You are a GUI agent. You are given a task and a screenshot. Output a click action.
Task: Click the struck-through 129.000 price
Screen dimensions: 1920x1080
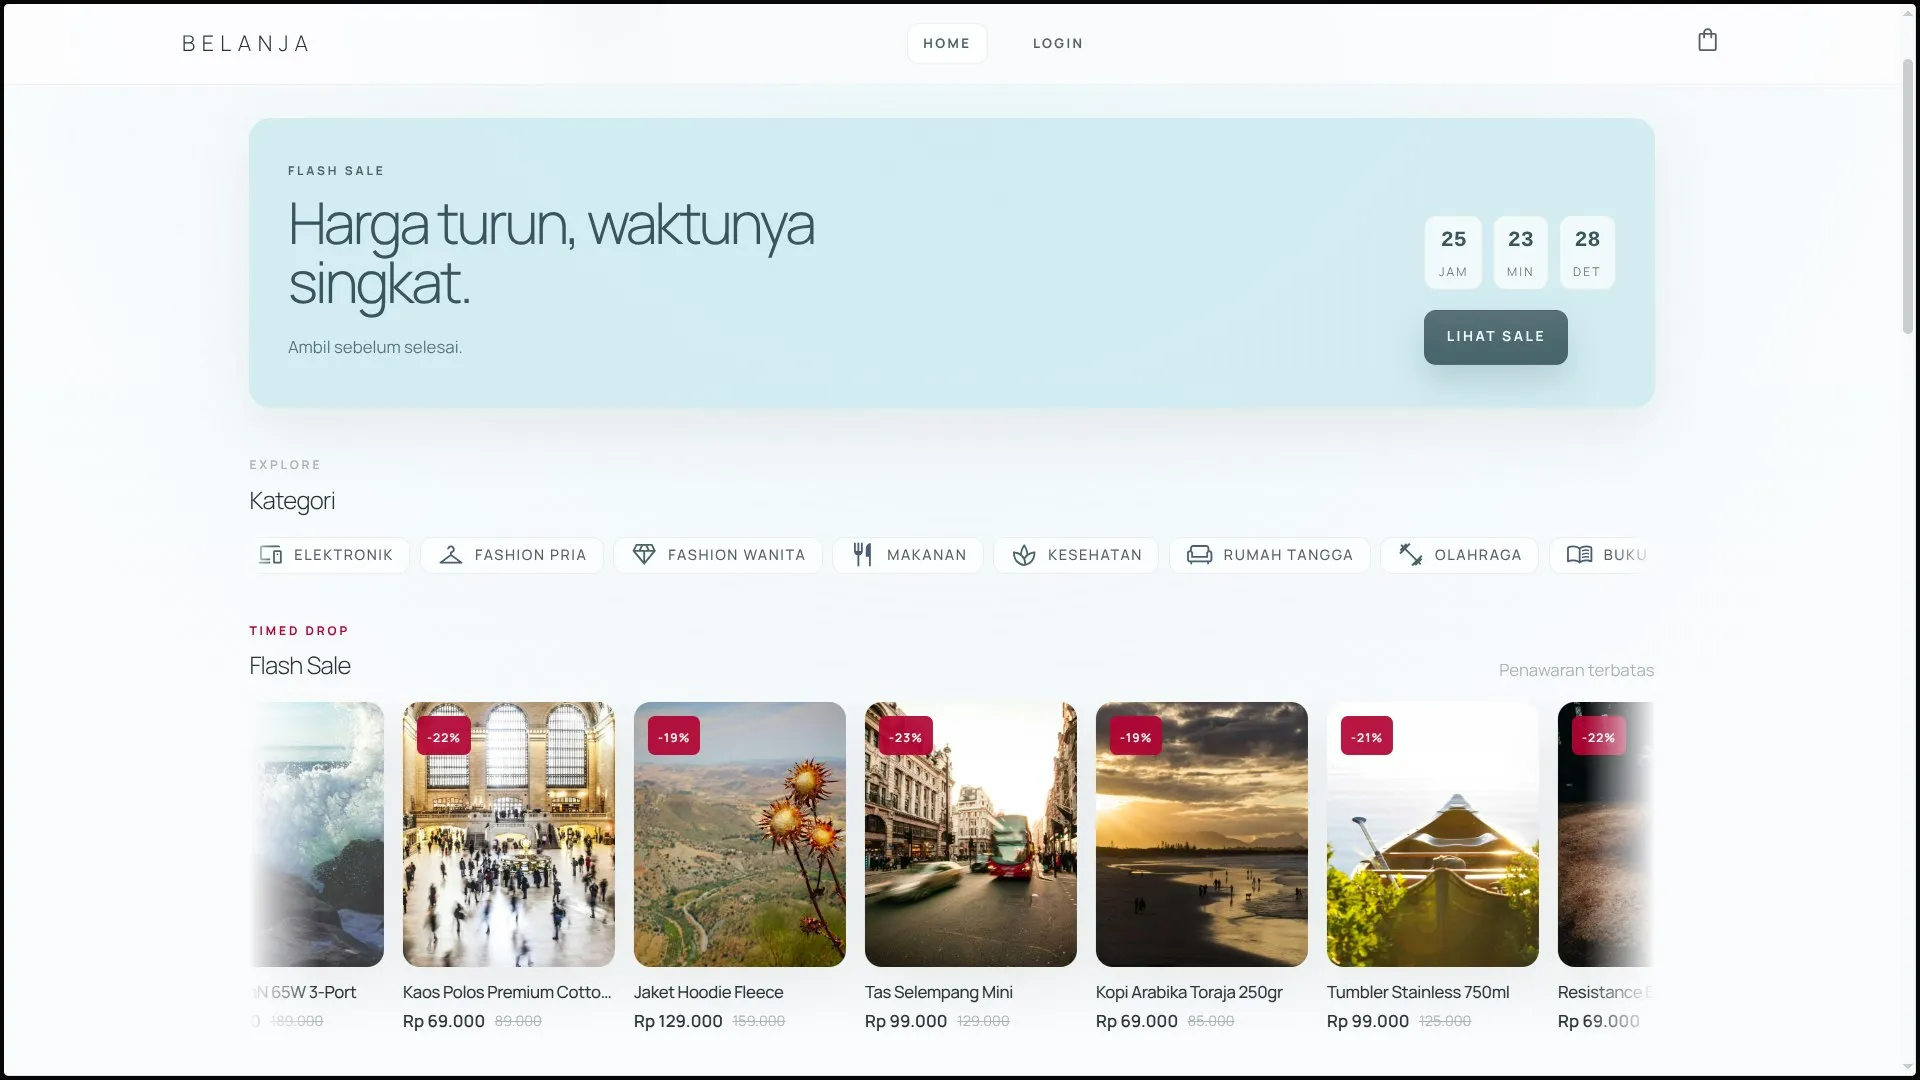tap(983, 1021)
